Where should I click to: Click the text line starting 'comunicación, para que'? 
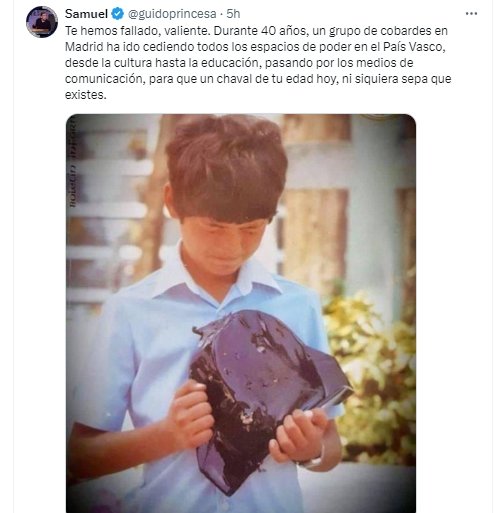(x=258, y=79)
